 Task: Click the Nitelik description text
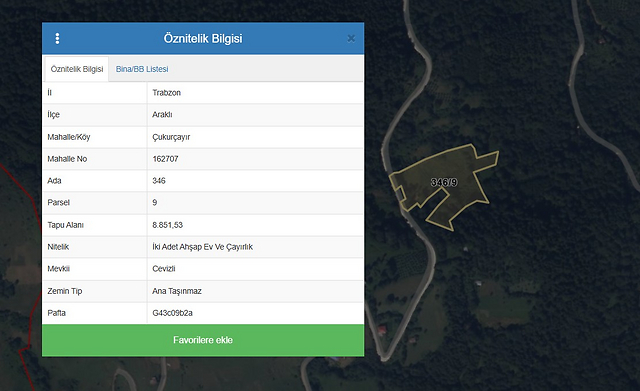(x=202, y=247)
